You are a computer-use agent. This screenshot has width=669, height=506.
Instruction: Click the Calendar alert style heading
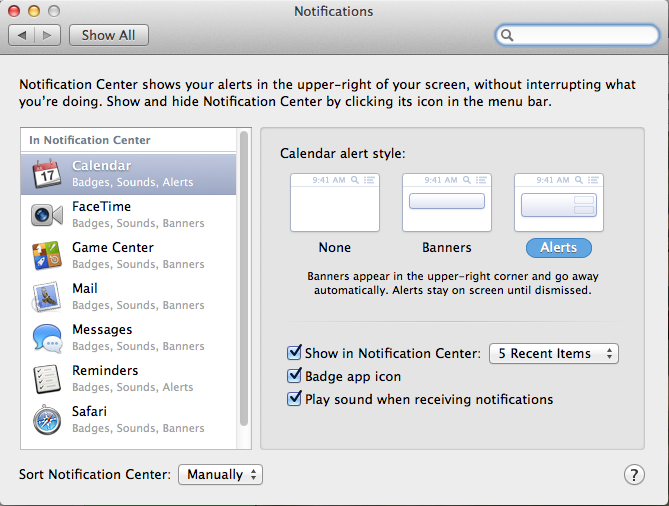(x=343, y=153)
